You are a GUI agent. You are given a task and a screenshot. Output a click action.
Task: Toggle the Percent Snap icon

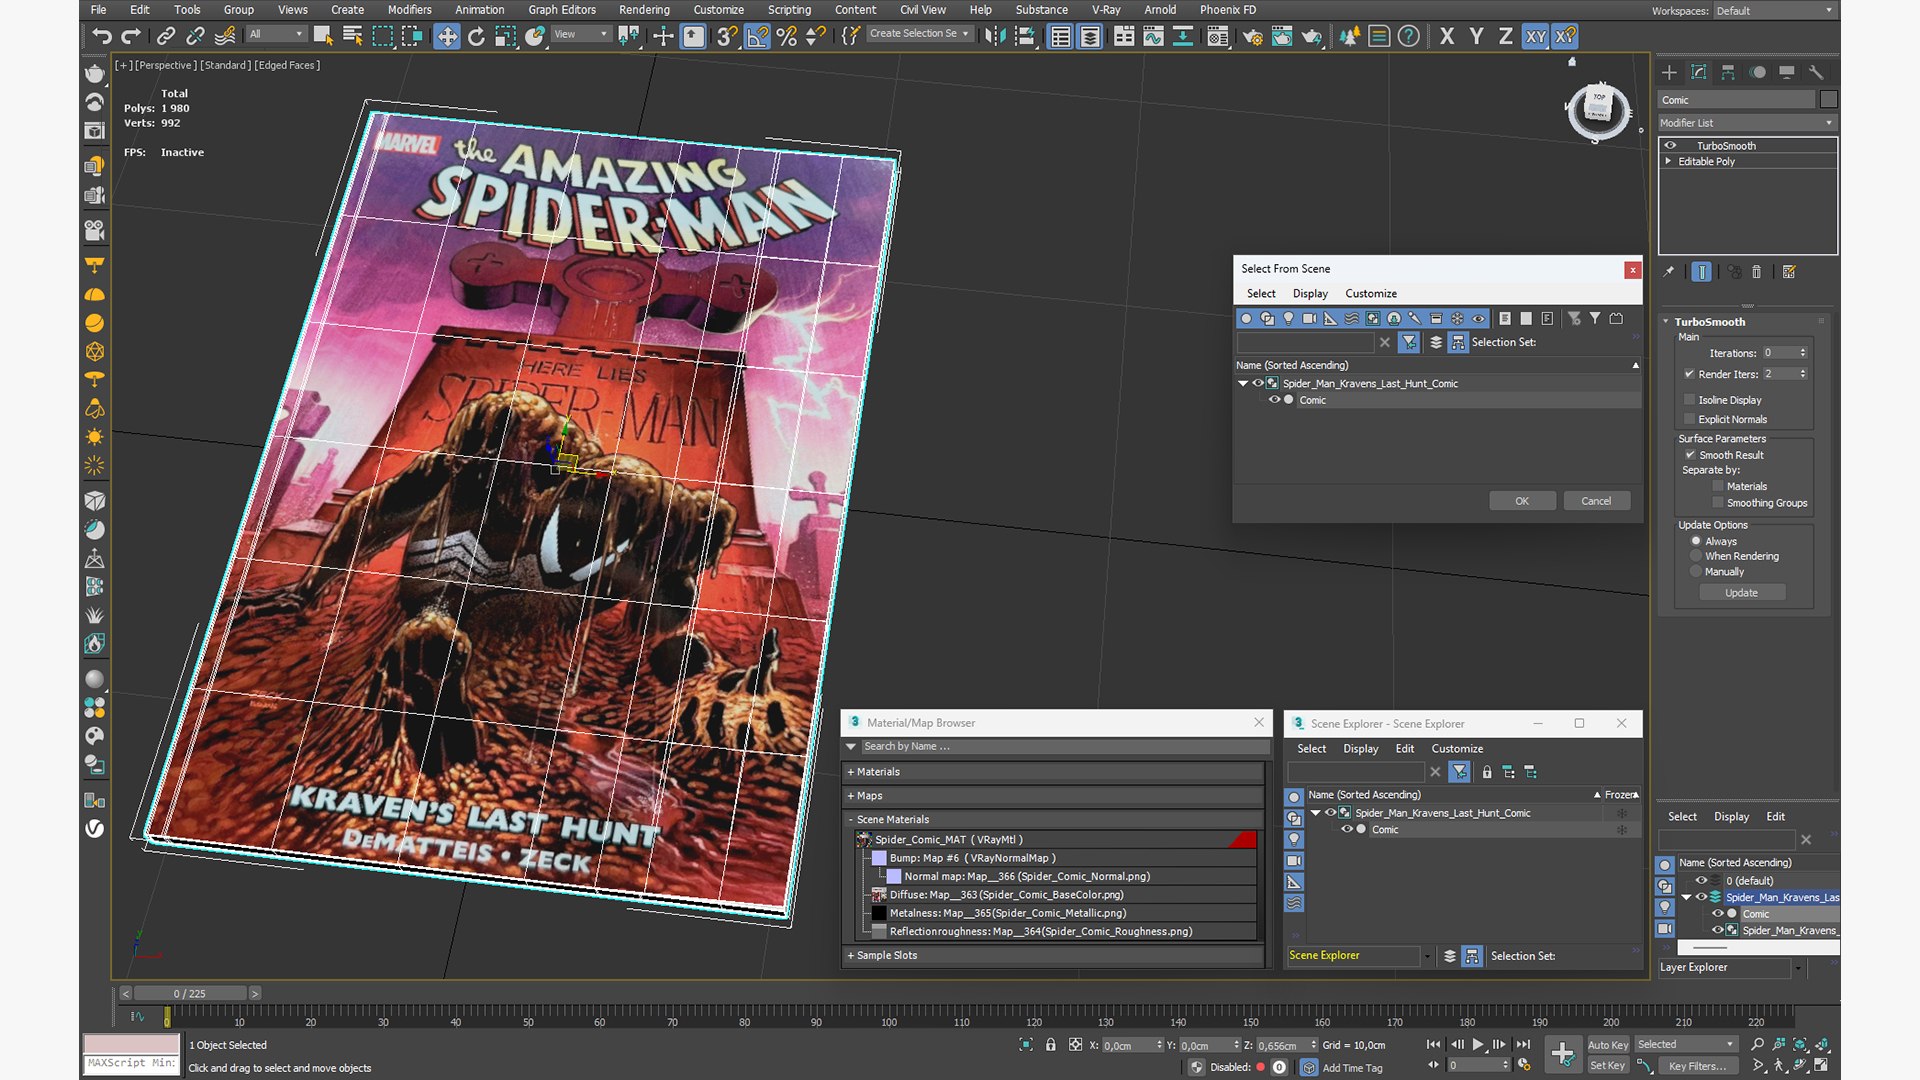click(787, 37)
